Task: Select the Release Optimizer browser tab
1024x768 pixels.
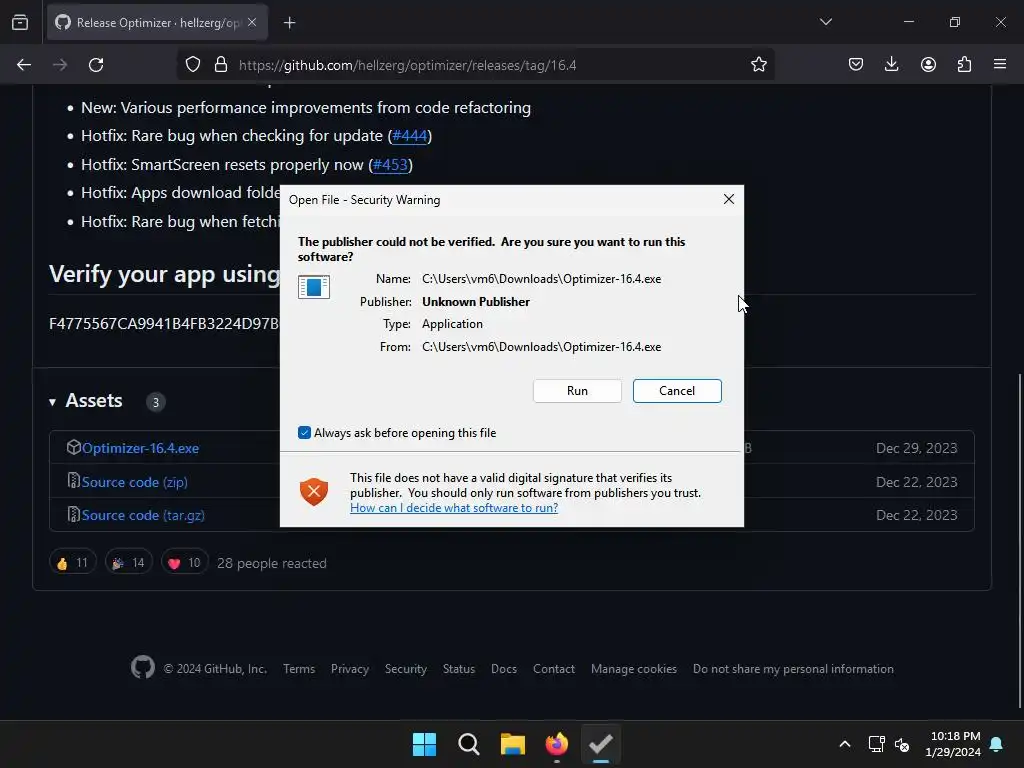Action: click(157, 23)
